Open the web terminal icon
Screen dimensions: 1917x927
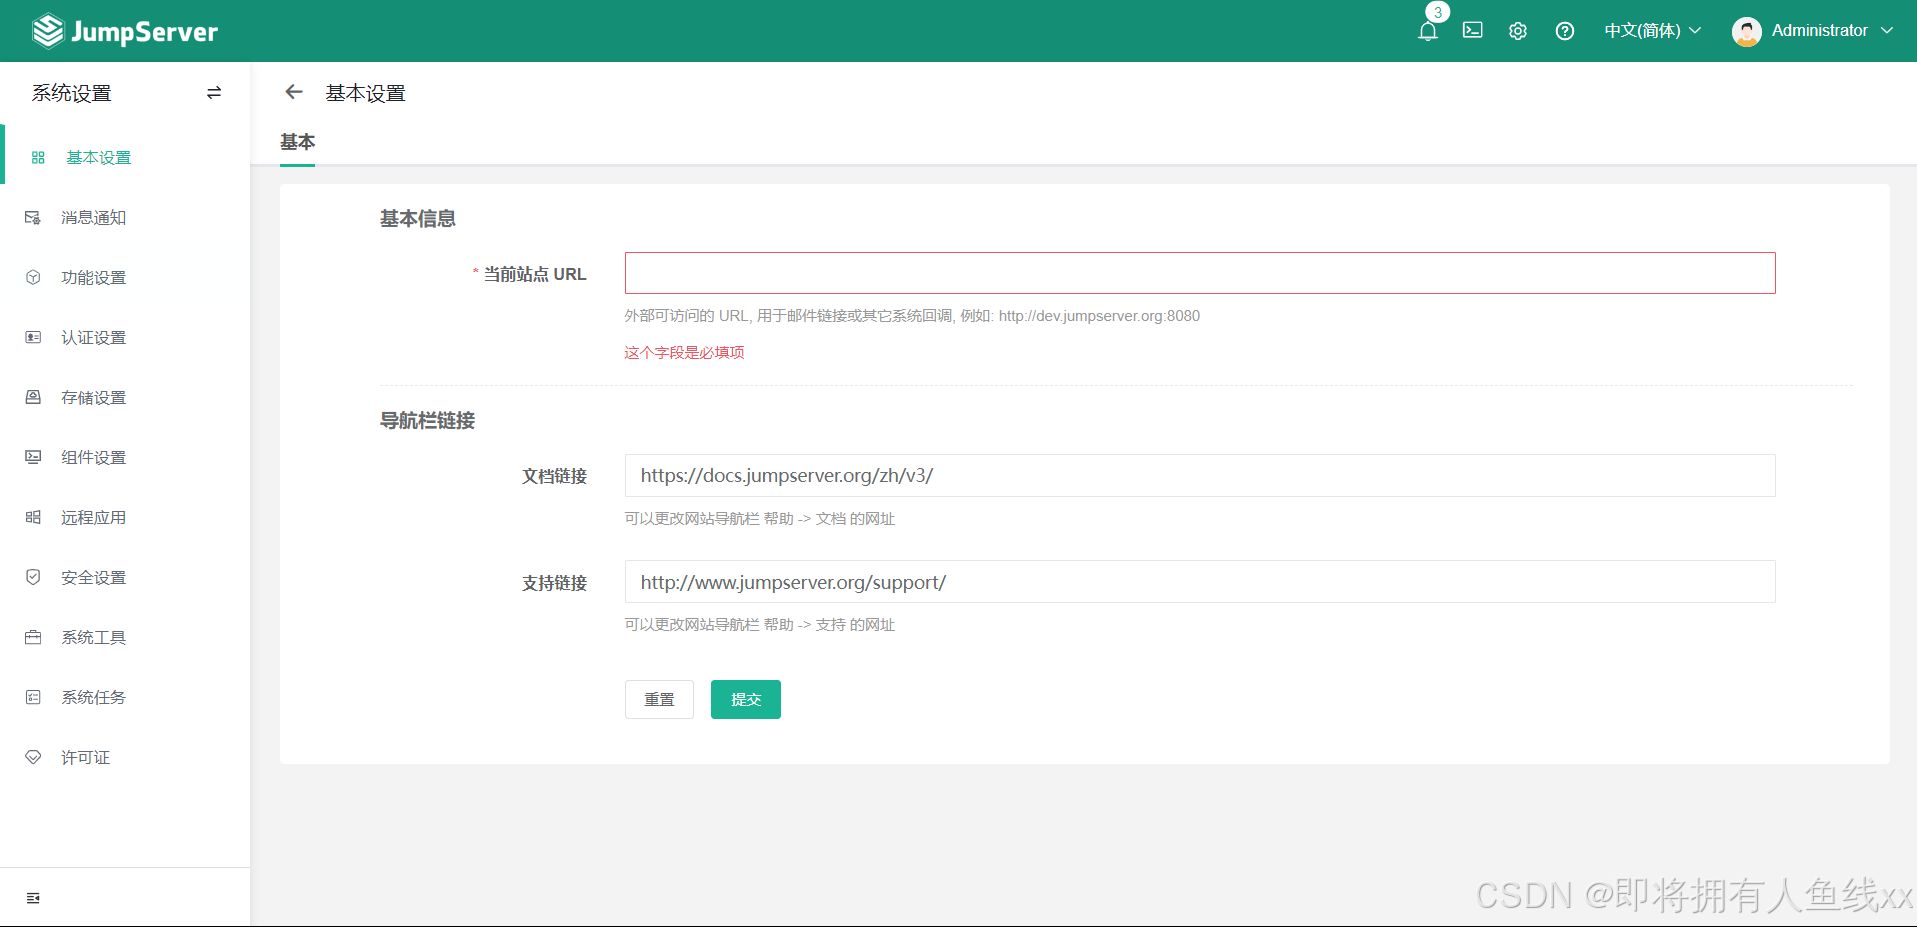[1472, 30]
